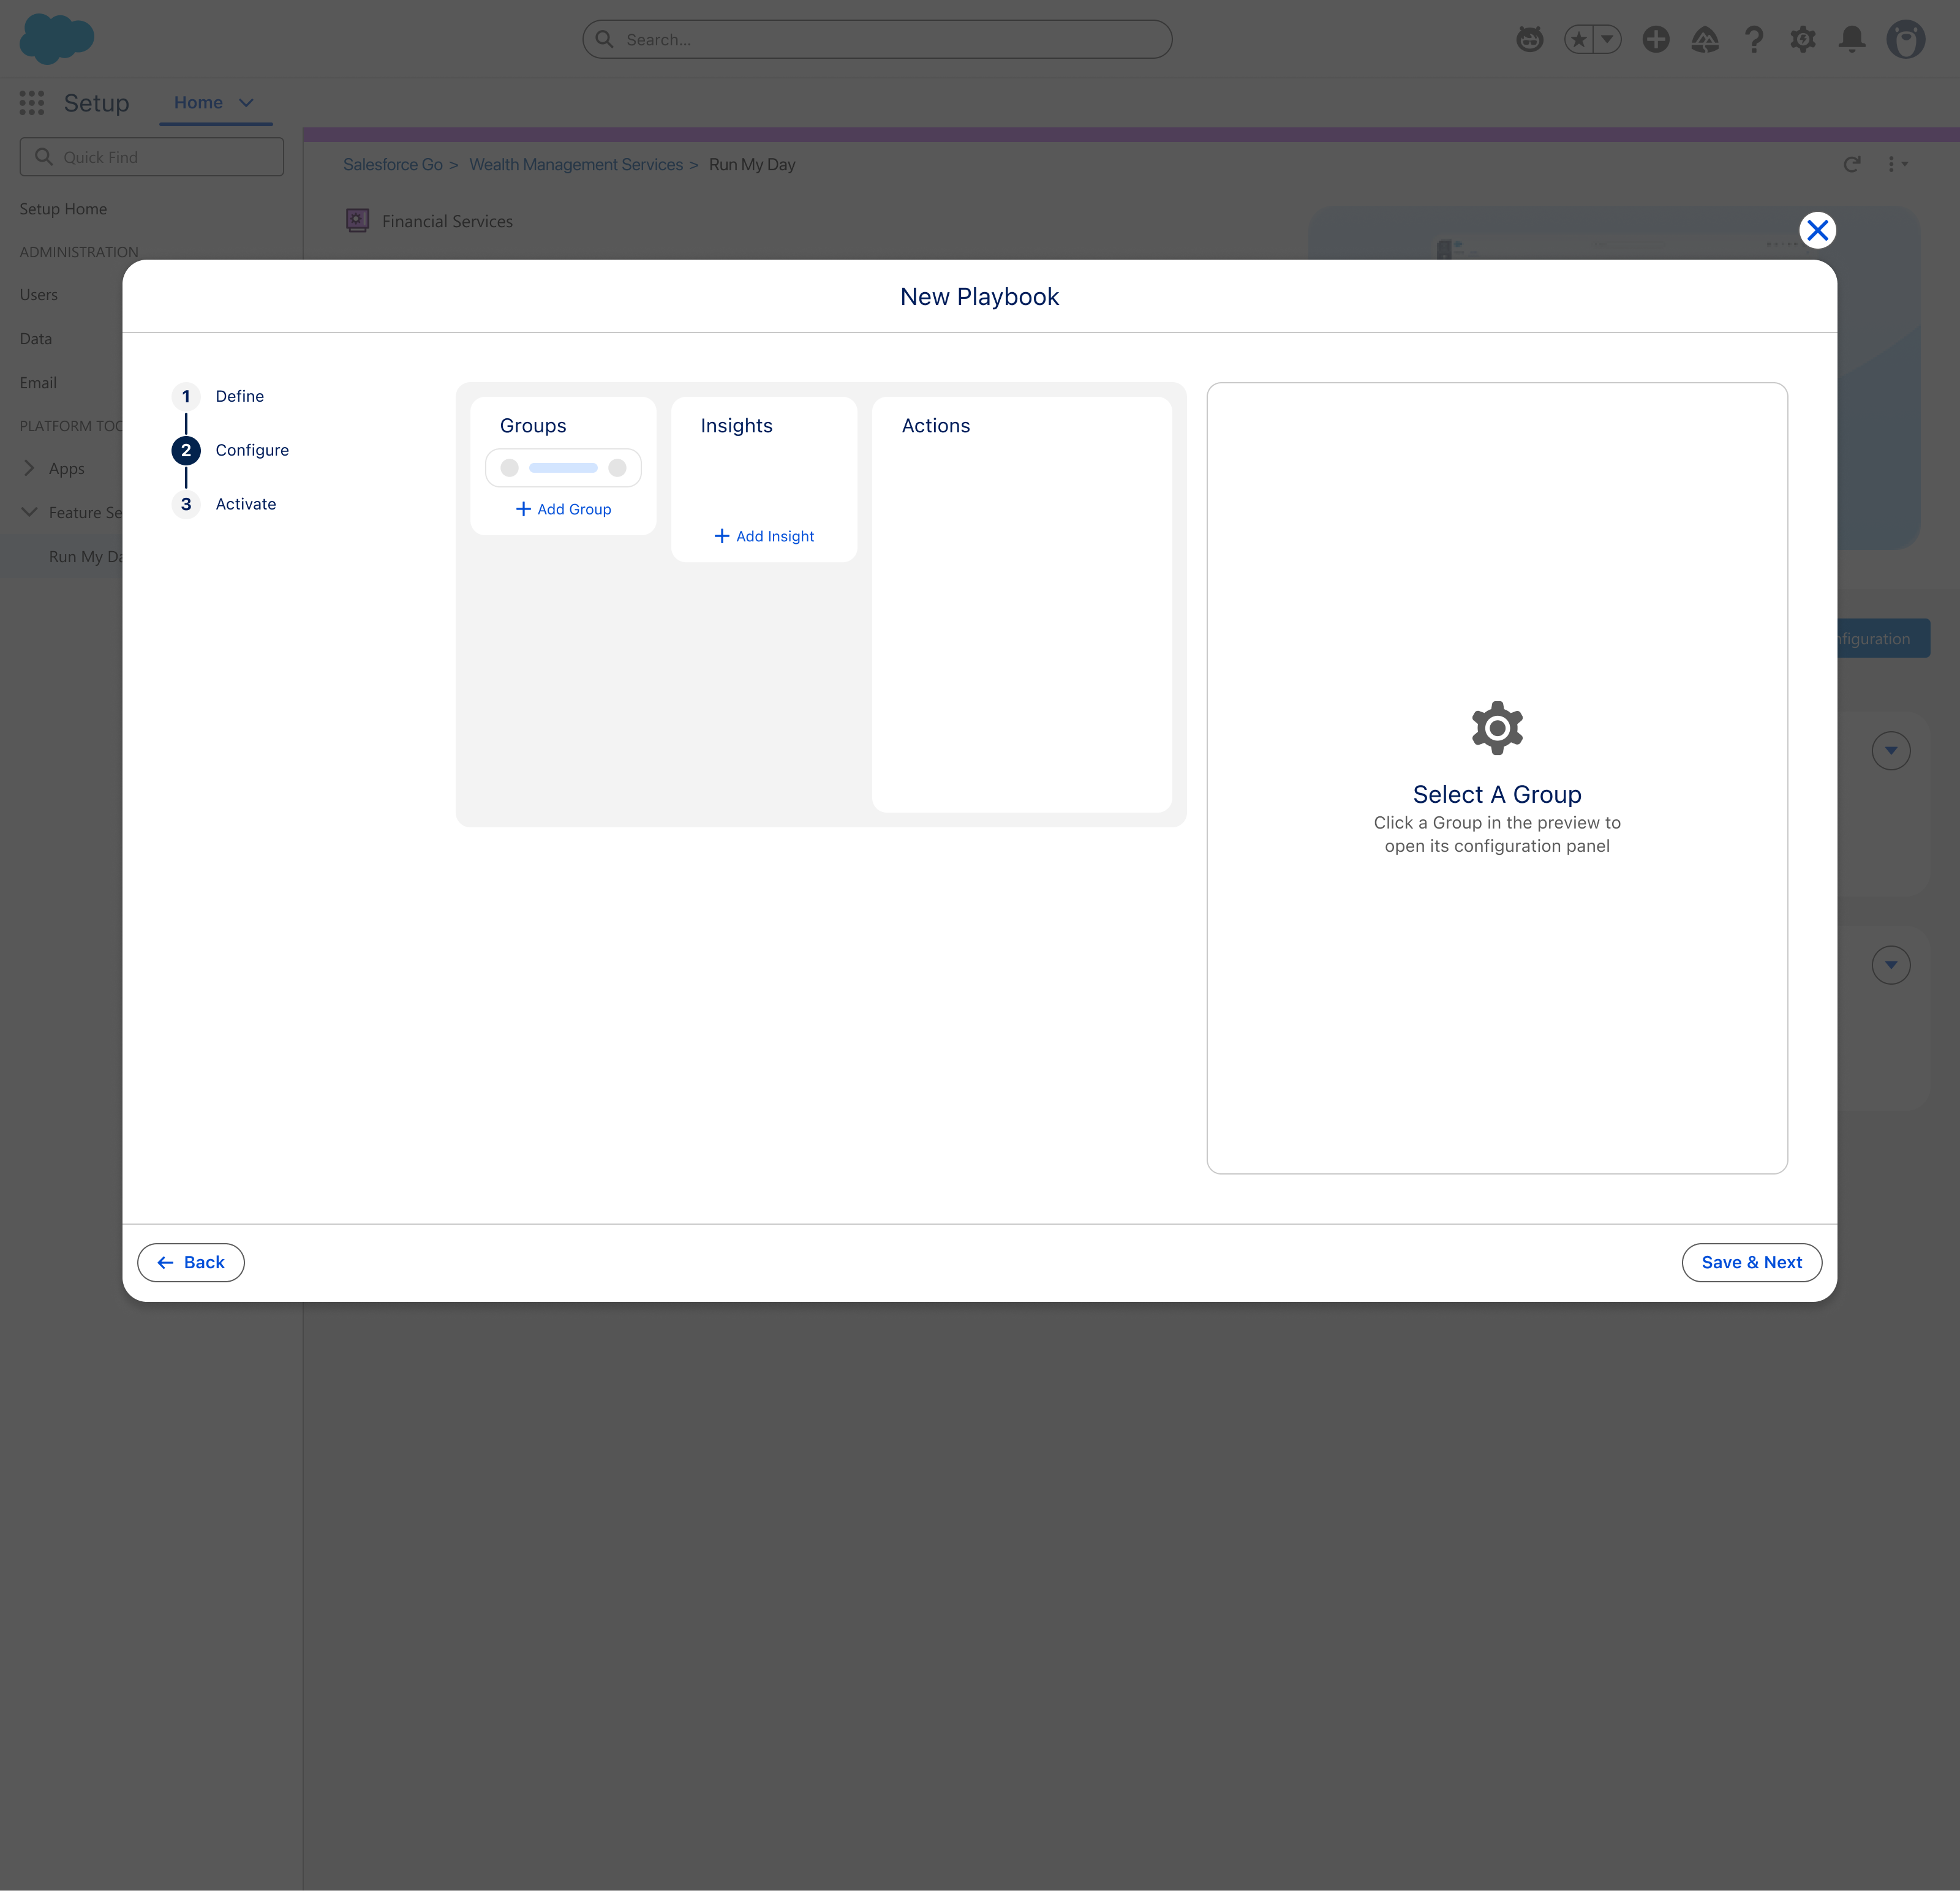Open the Favorites list dropdown
This screenshot has width=1960, height=1891.
1607,39
